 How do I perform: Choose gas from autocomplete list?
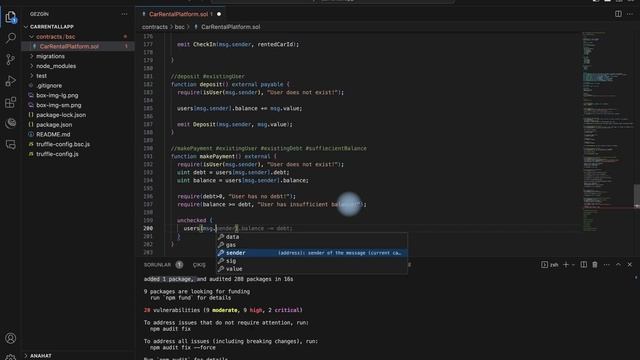312,245
